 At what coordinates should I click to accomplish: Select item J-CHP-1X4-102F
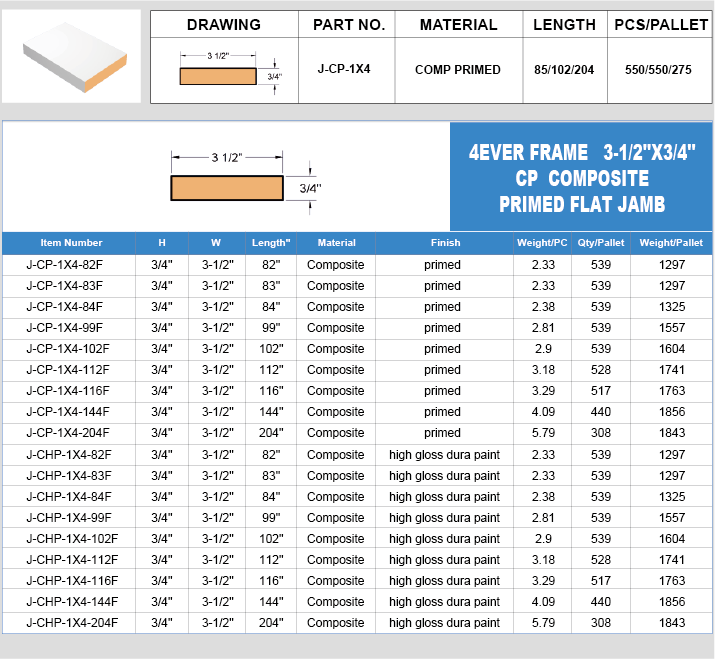[x=72, y=539]
